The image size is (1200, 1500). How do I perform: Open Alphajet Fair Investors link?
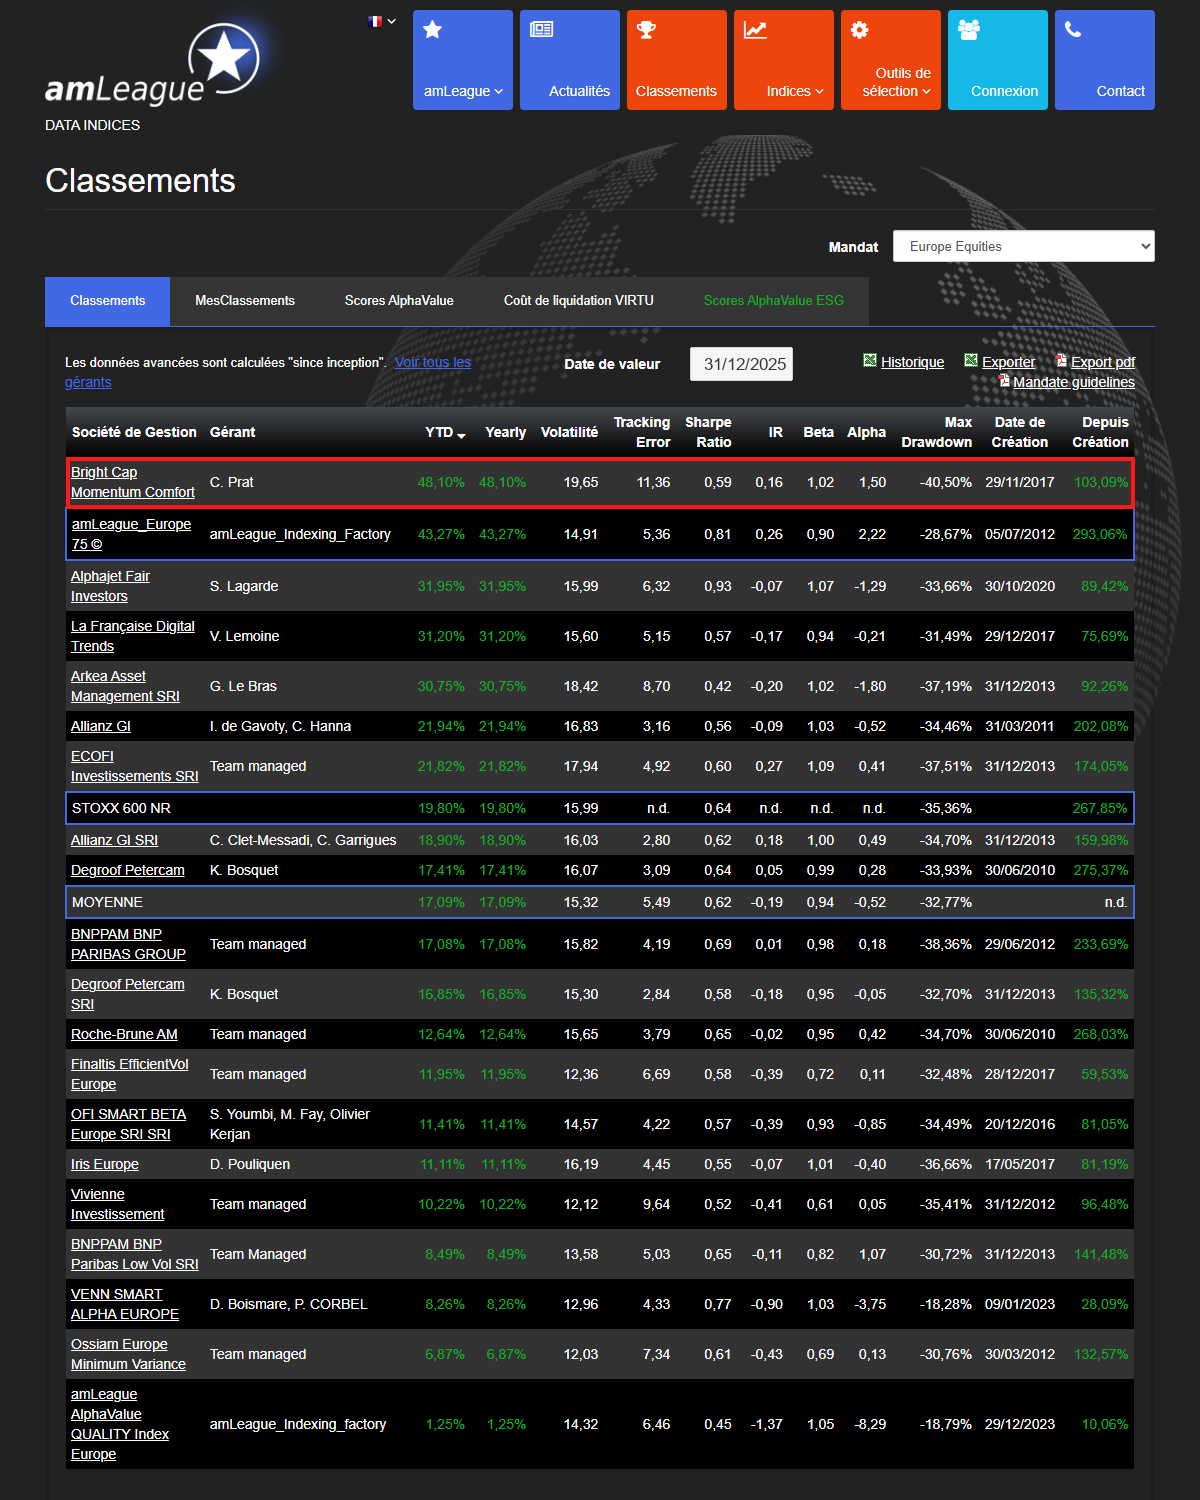110,586
